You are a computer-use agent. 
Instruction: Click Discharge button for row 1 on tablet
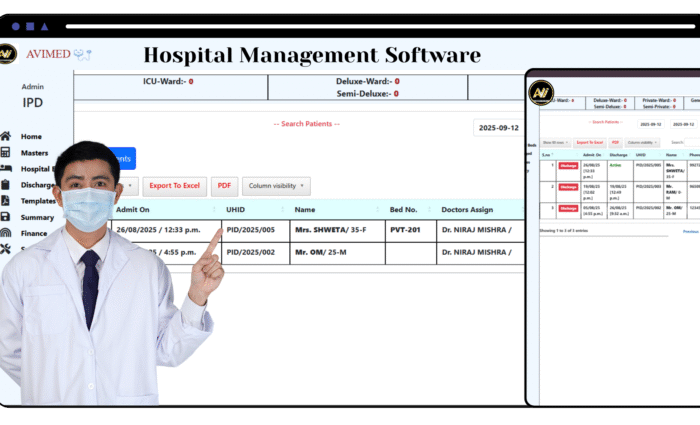(568, 165)
